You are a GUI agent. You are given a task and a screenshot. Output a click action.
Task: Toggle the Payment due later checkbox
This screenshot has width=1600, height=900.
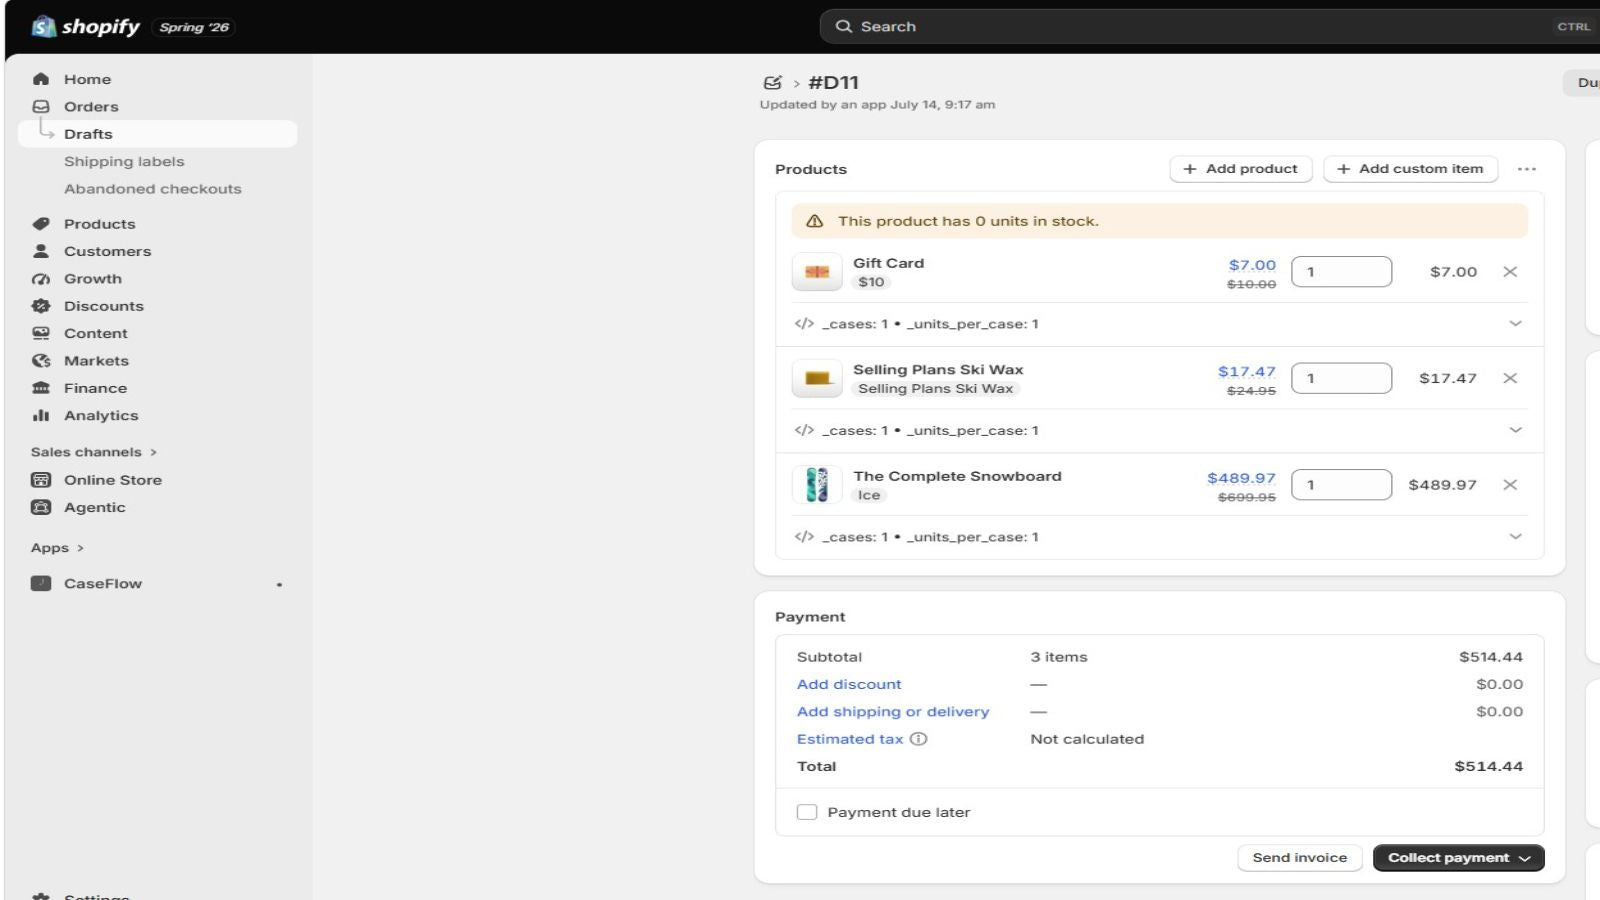point(807,812)
